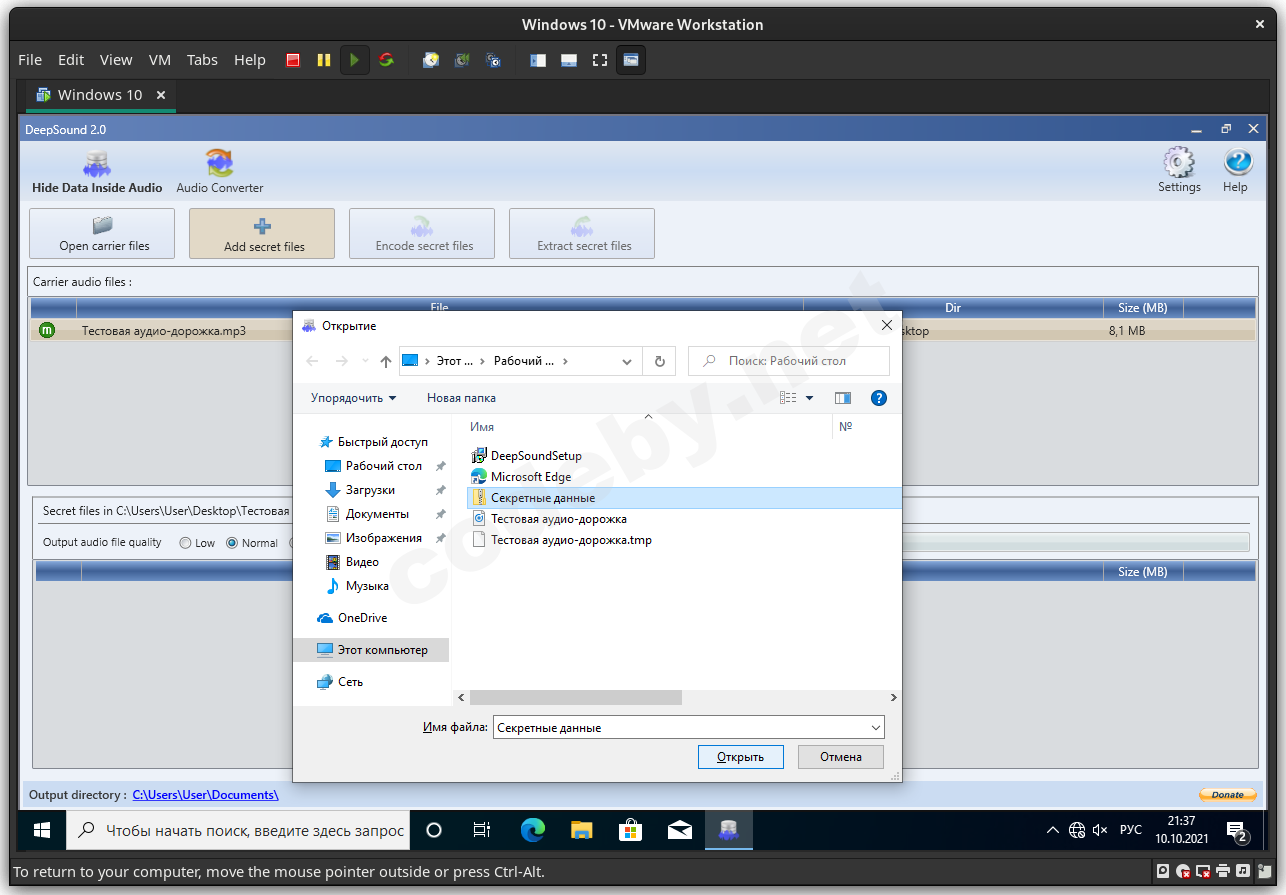Open DeepSound Settings gear icon
This screenshot has width=1286, height=895.
1179,163
